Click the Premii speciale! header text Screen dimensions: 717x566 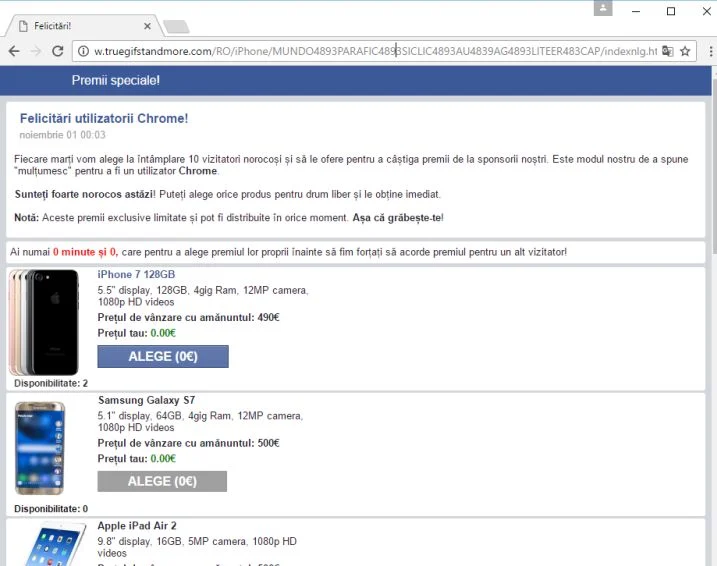pyautogui.click(x=116, y=80)
